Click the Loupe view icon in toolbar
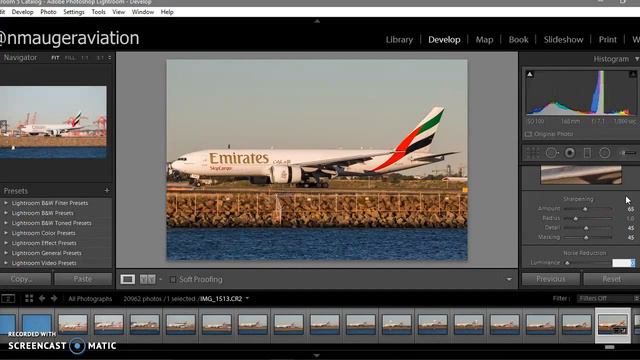The height and width of the screenshot is (360, 640). (128, 279)
